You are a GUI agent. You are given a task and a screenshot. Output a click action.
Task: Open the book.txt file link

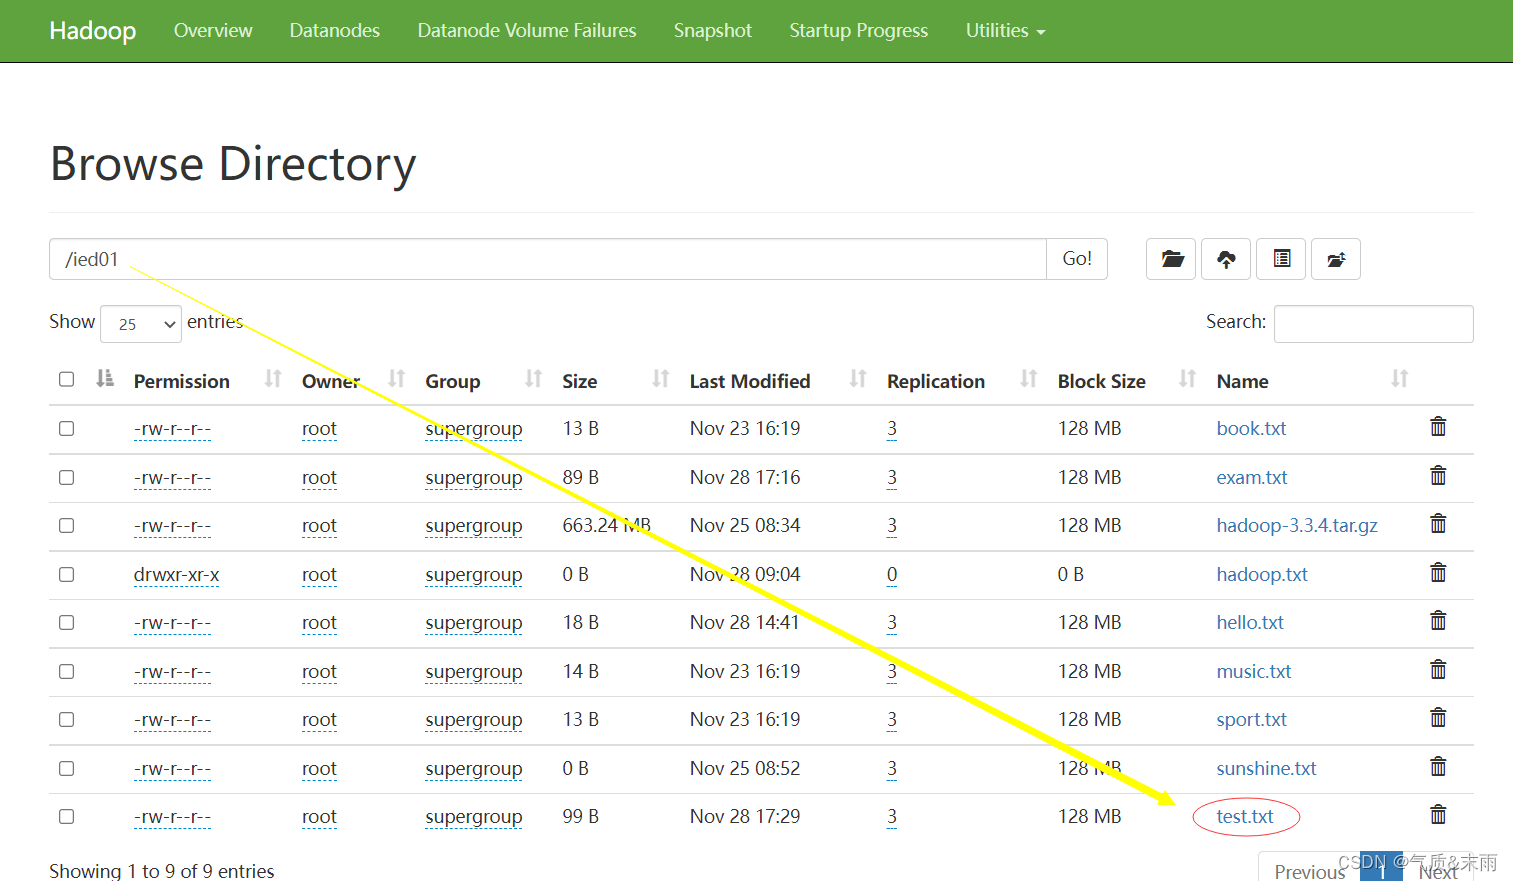point(1251,428)
